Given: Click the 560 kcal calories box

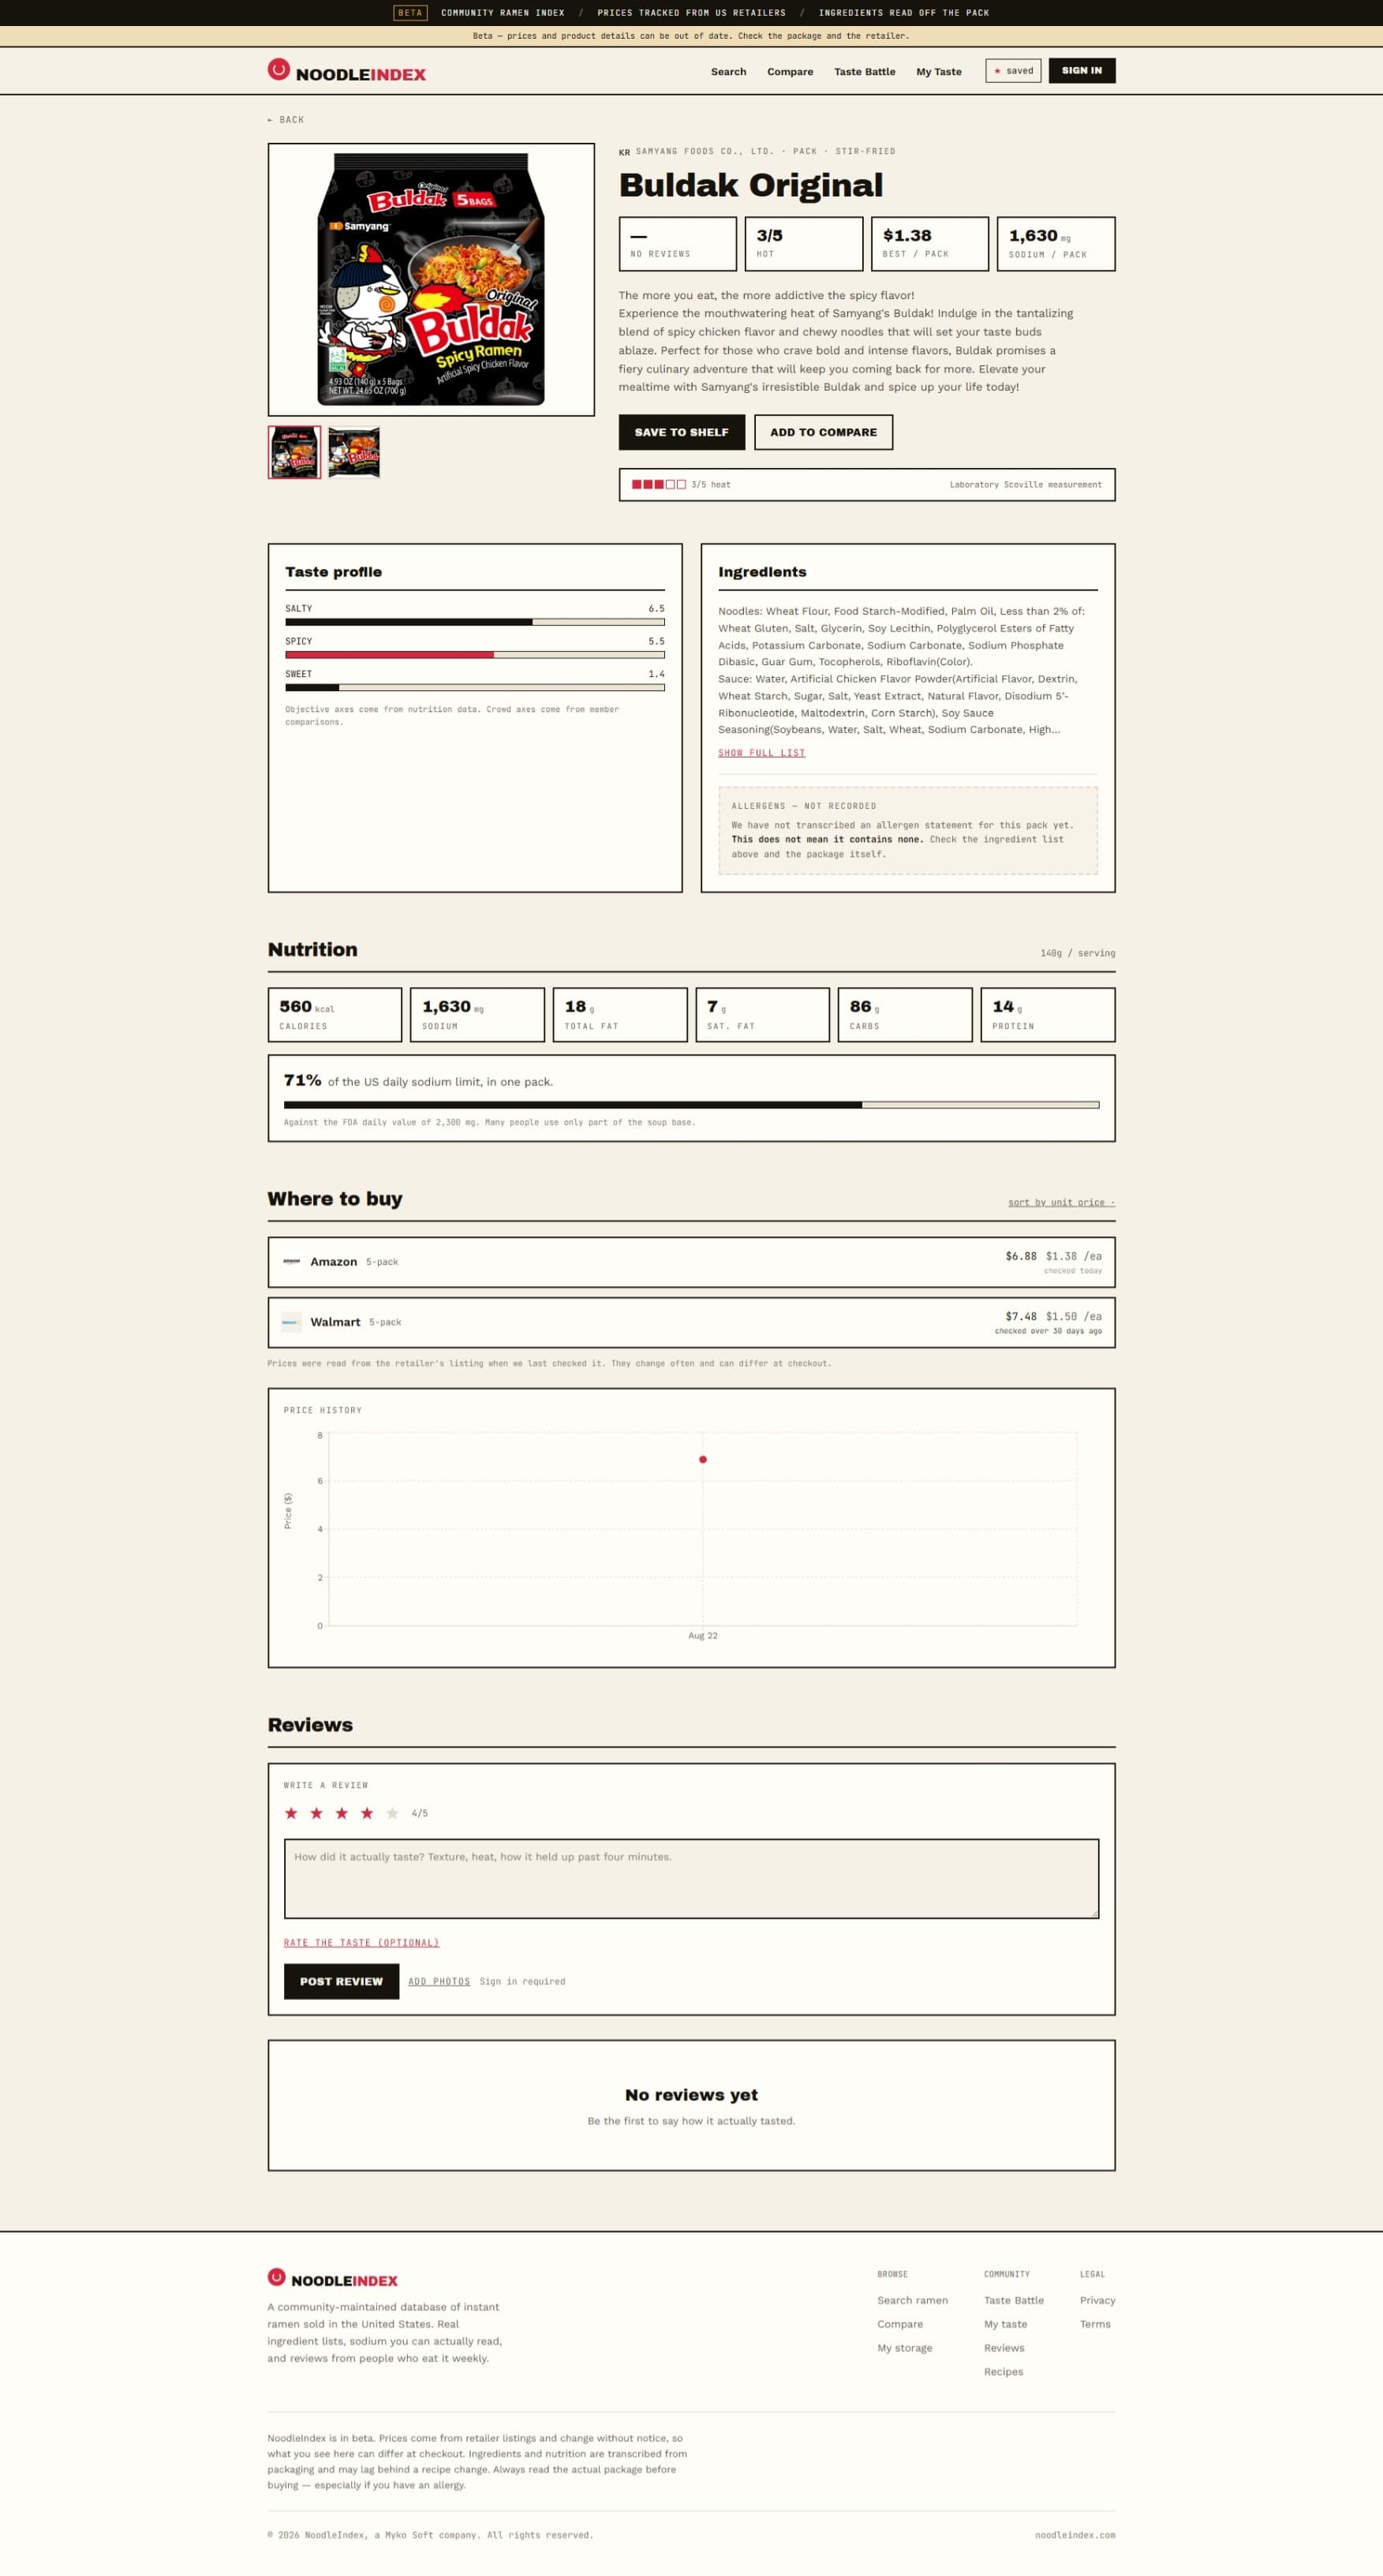Looking at the screenshot, I should (x=335, y=1015).
